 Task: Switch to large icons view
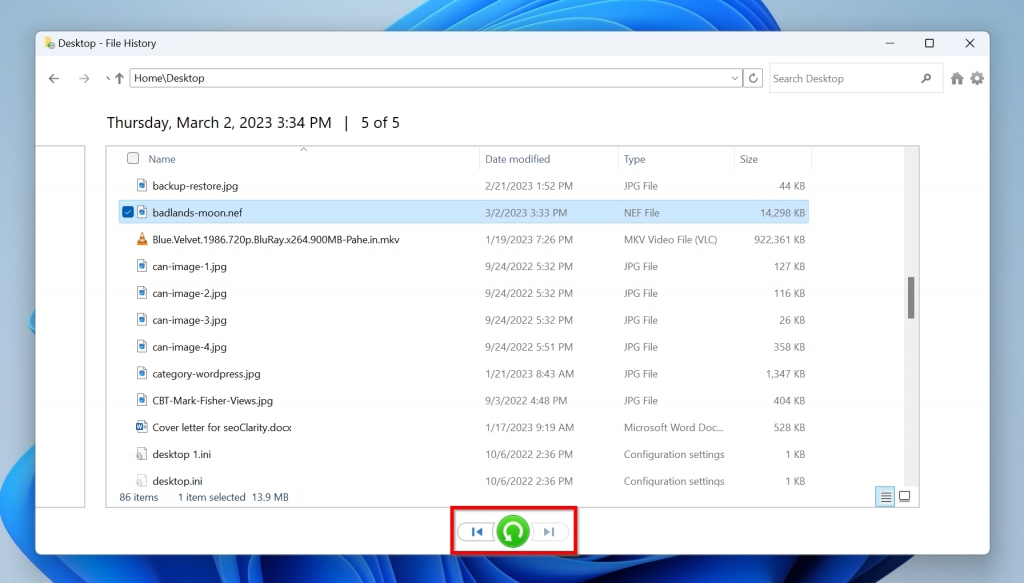[x=903, y=496]
